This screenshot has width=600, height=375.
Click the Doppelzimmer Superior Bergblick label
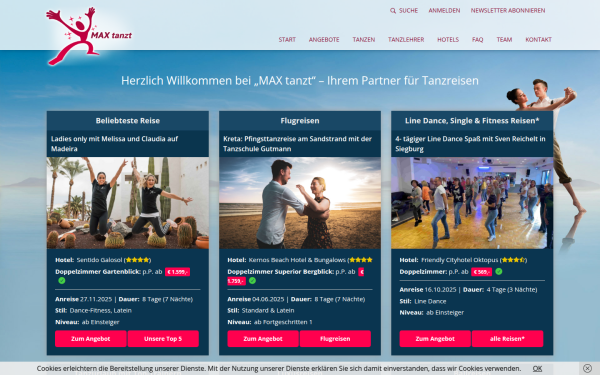point(280,272)
